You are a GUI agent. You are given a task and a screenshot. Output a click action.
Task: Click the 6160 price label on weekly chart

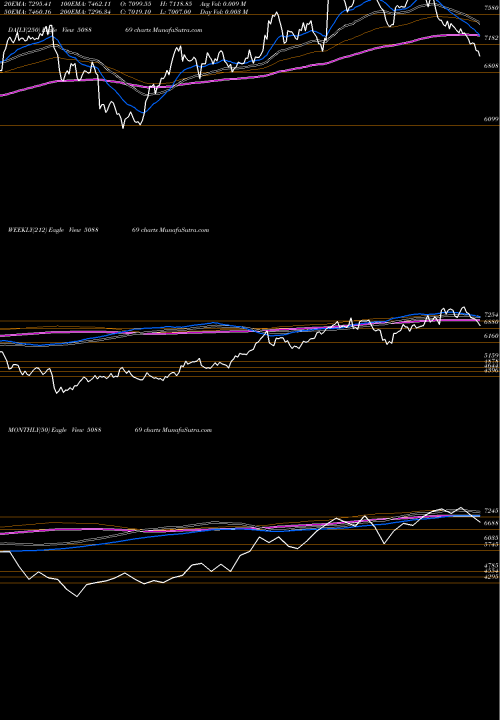coord(491,336)
